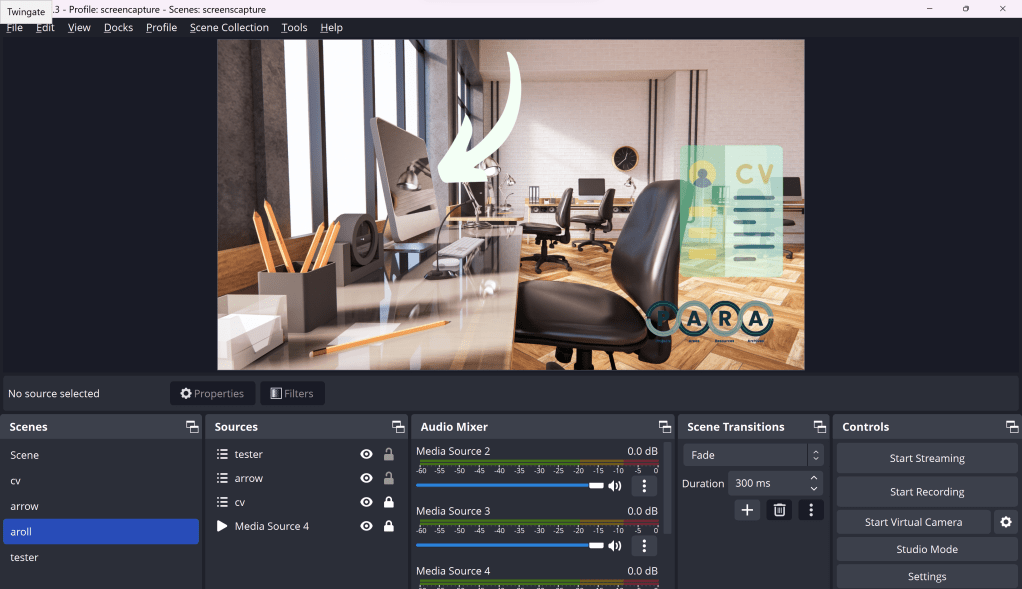
Task: Open Media Source 2 options three-dot menu
Action: pyautogui.click(x=644, y=486)
